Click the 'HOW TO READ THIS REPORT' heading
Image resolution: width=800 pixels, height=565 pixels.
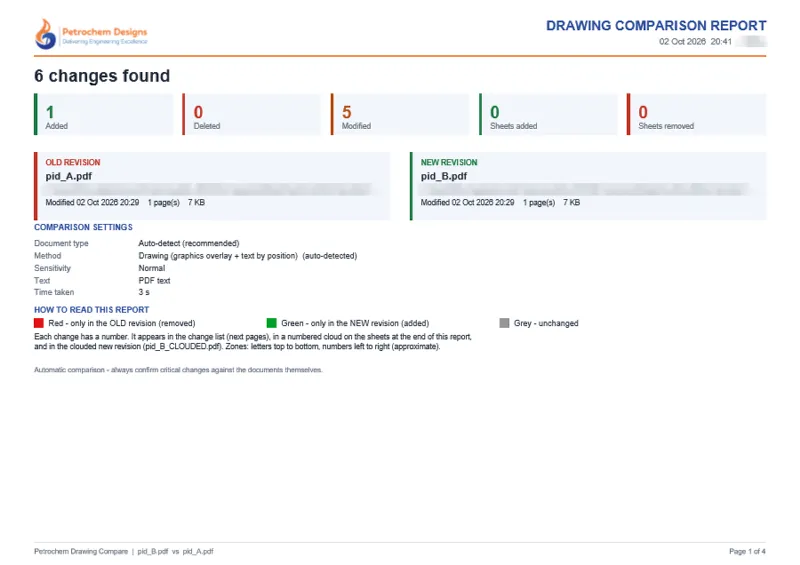[91, 310]
